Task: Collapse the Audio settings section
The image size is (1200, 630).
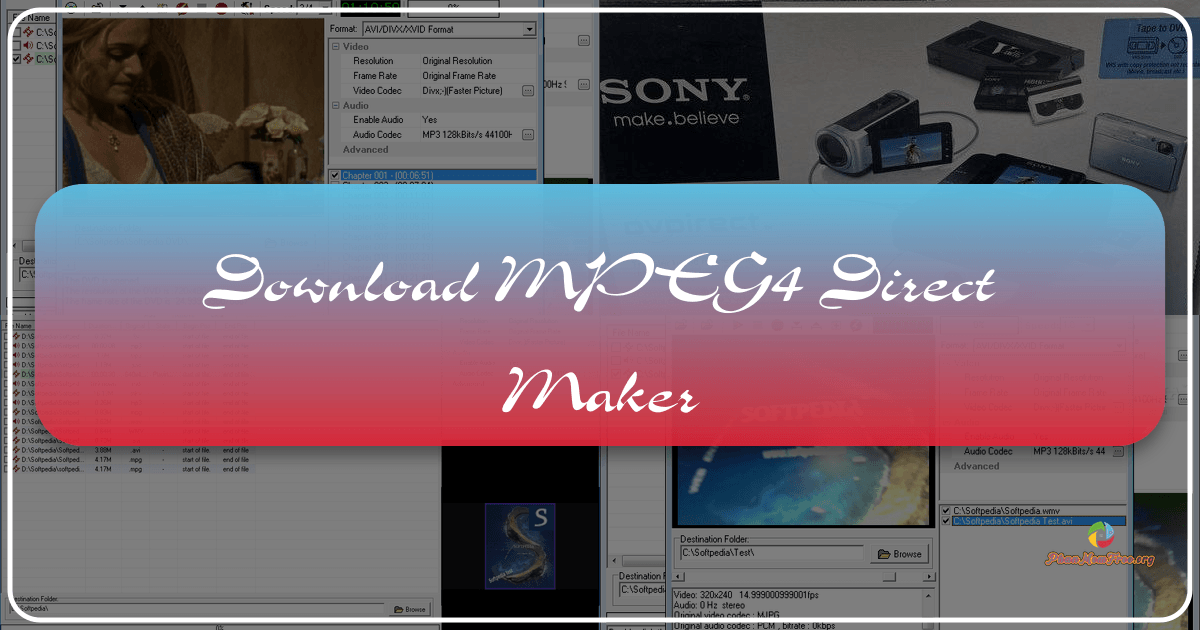Action: [x=337, y=105]
